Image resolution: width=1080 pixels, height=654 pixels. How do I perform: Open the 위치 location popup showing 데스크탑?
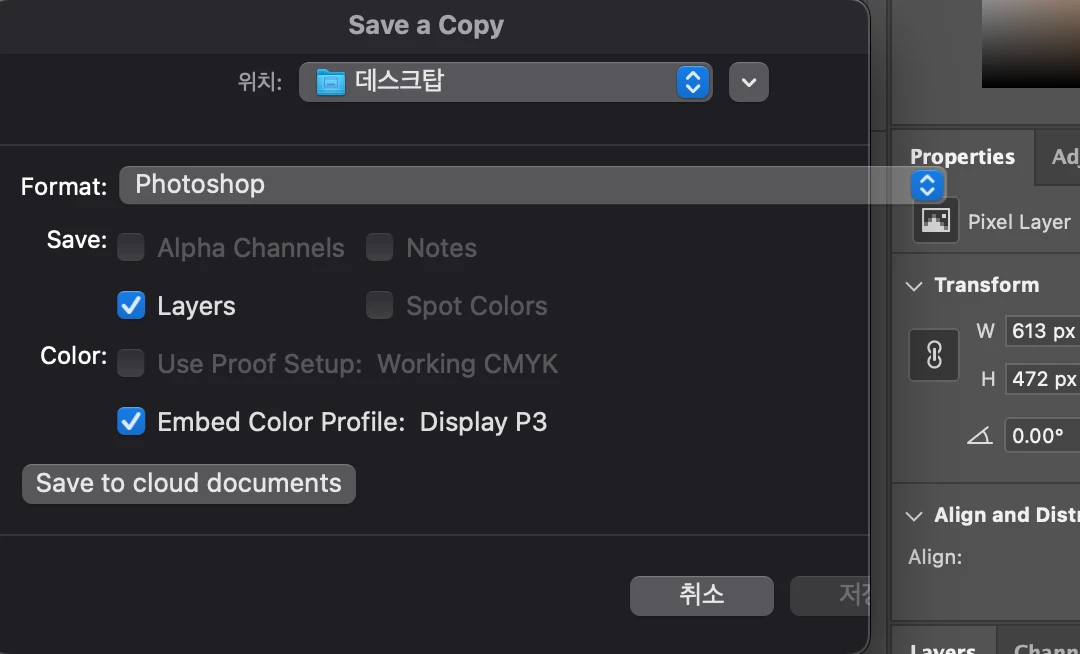click(x=506, y=82)
